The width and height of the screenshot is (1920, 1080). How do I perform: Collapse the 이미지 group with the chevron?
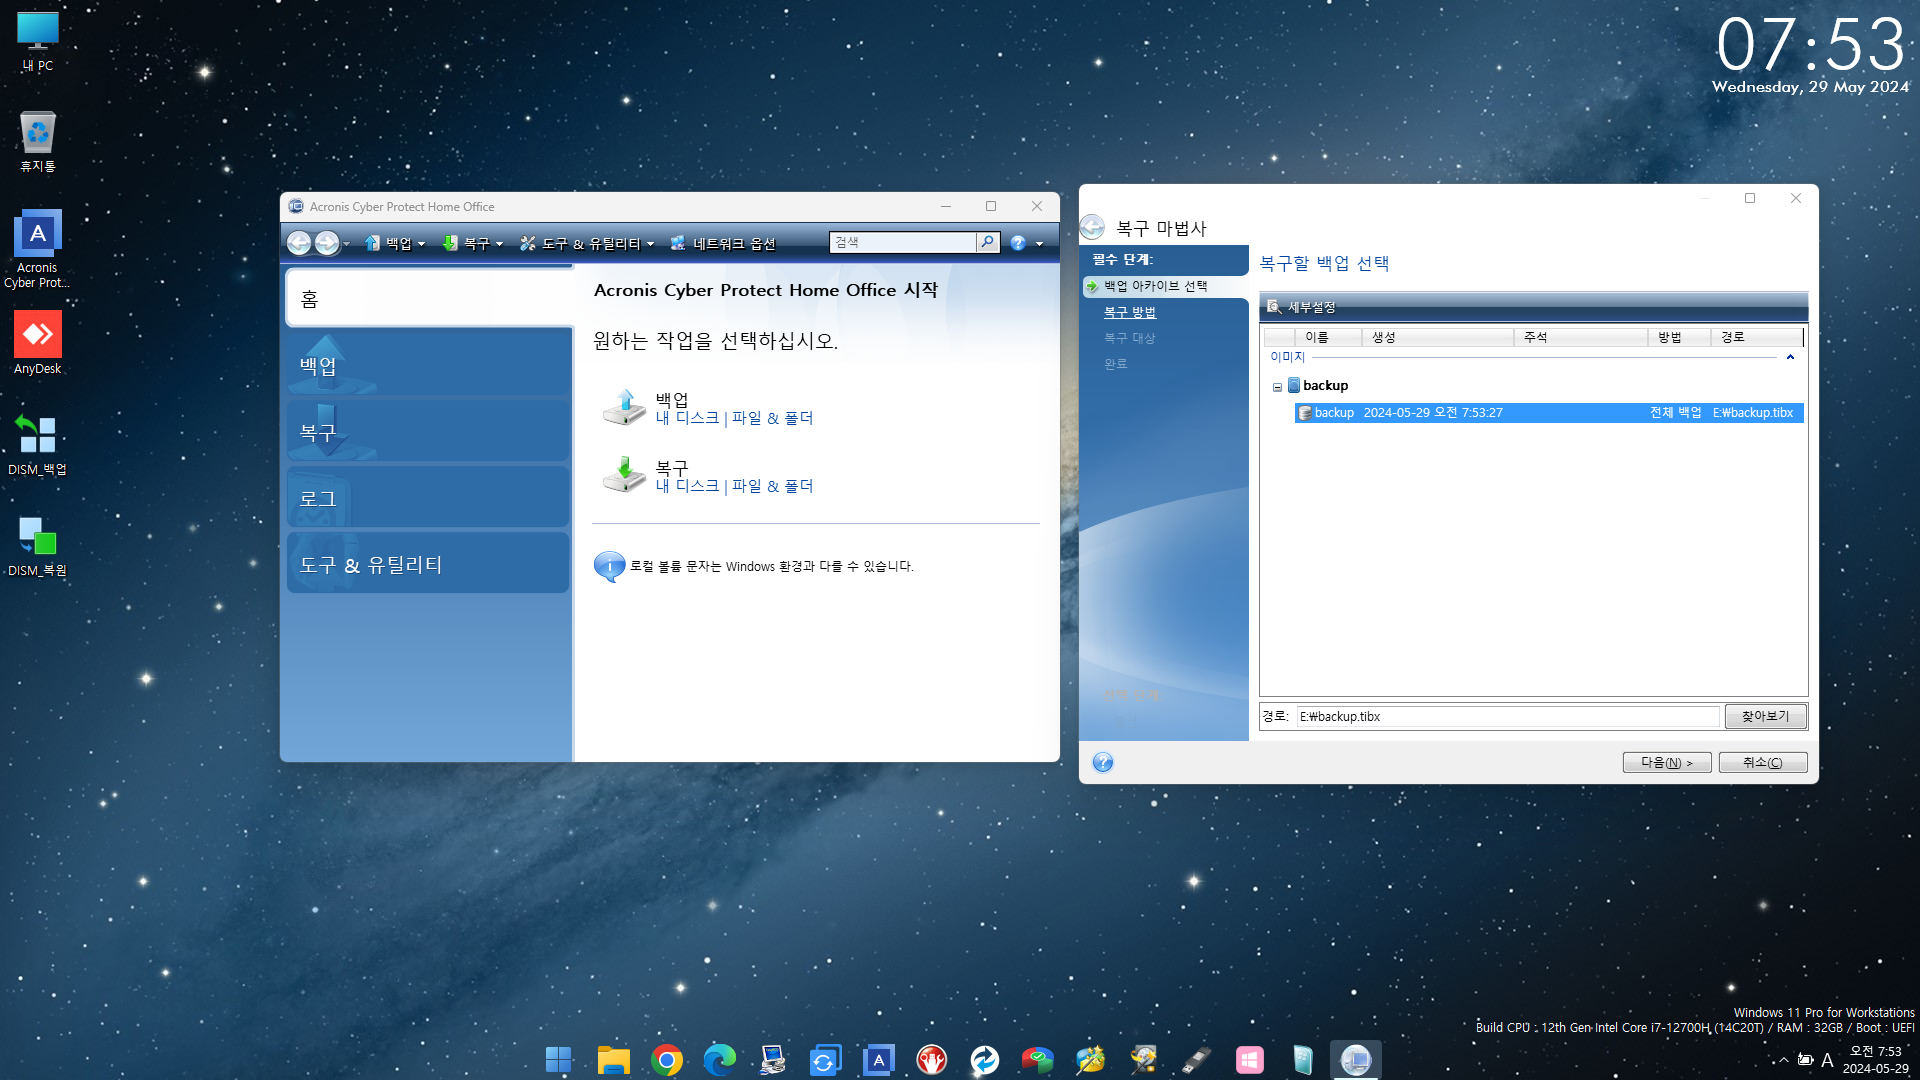pos(1790,357)
